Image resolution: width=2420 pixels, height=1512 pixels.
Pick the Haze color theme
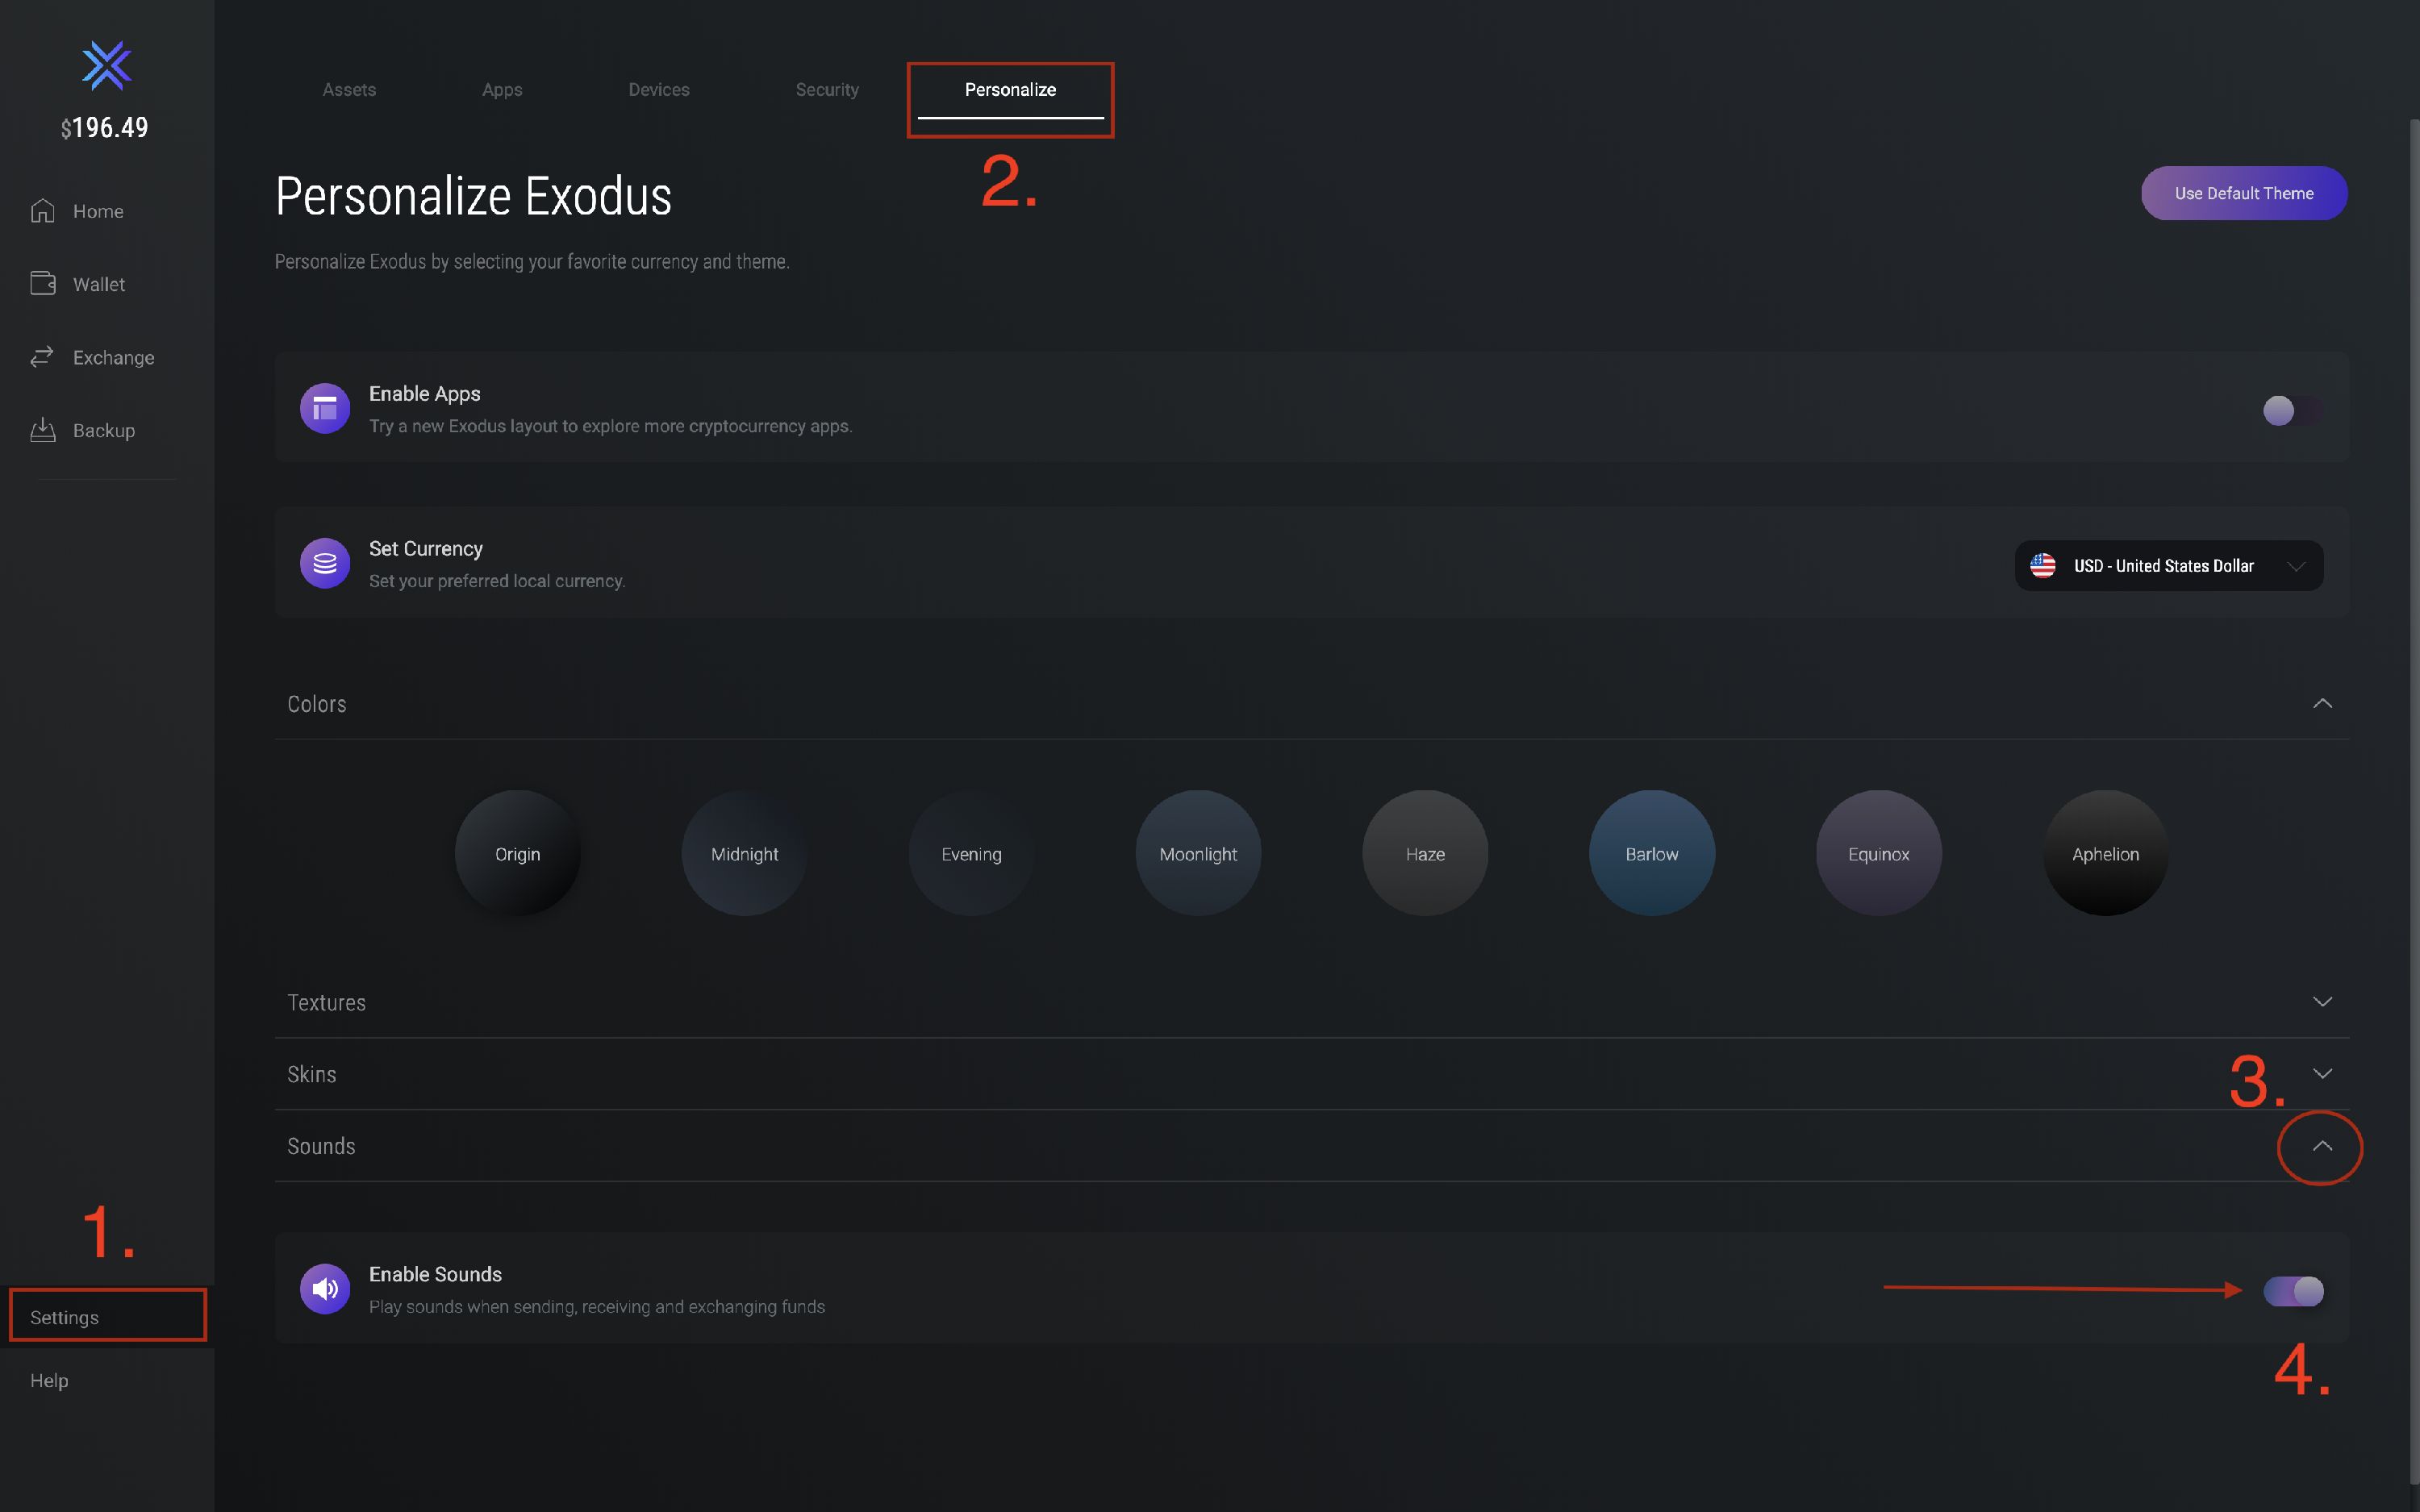point(1425,853)
